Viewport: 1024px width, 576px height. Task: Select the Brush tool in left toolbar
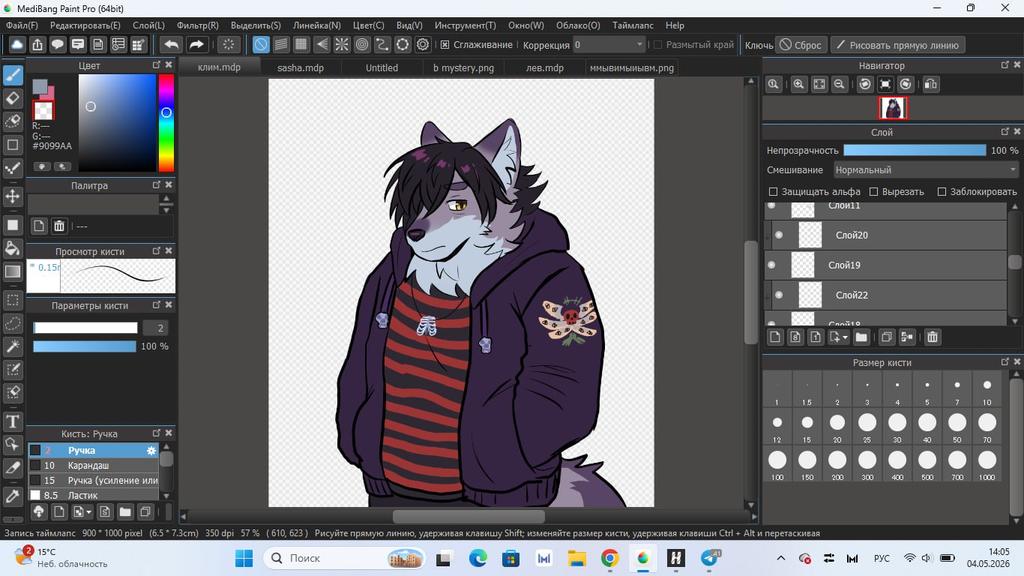12,75
